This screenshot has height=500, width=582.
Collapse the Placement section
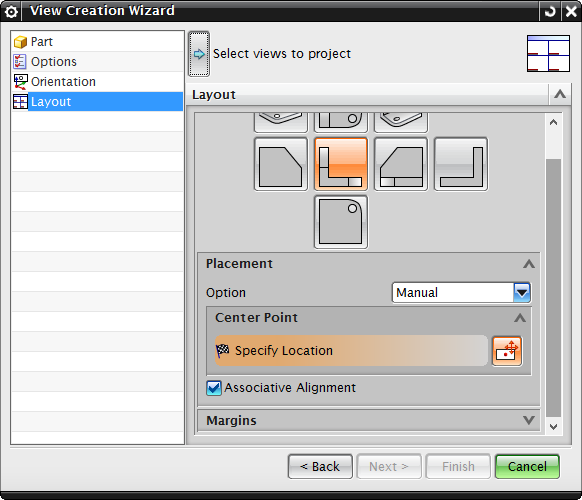529,264
